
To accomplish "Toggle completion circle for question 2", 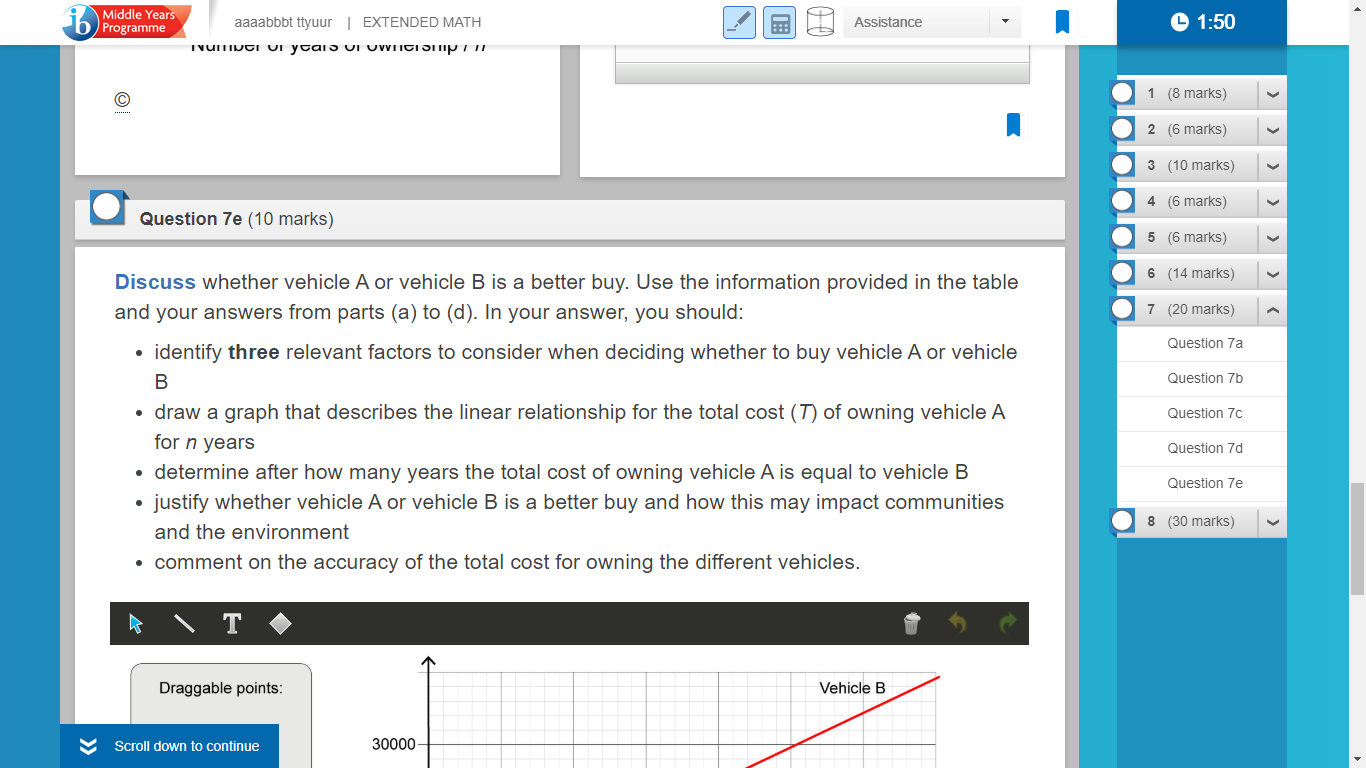I will tap(1123, 129).
